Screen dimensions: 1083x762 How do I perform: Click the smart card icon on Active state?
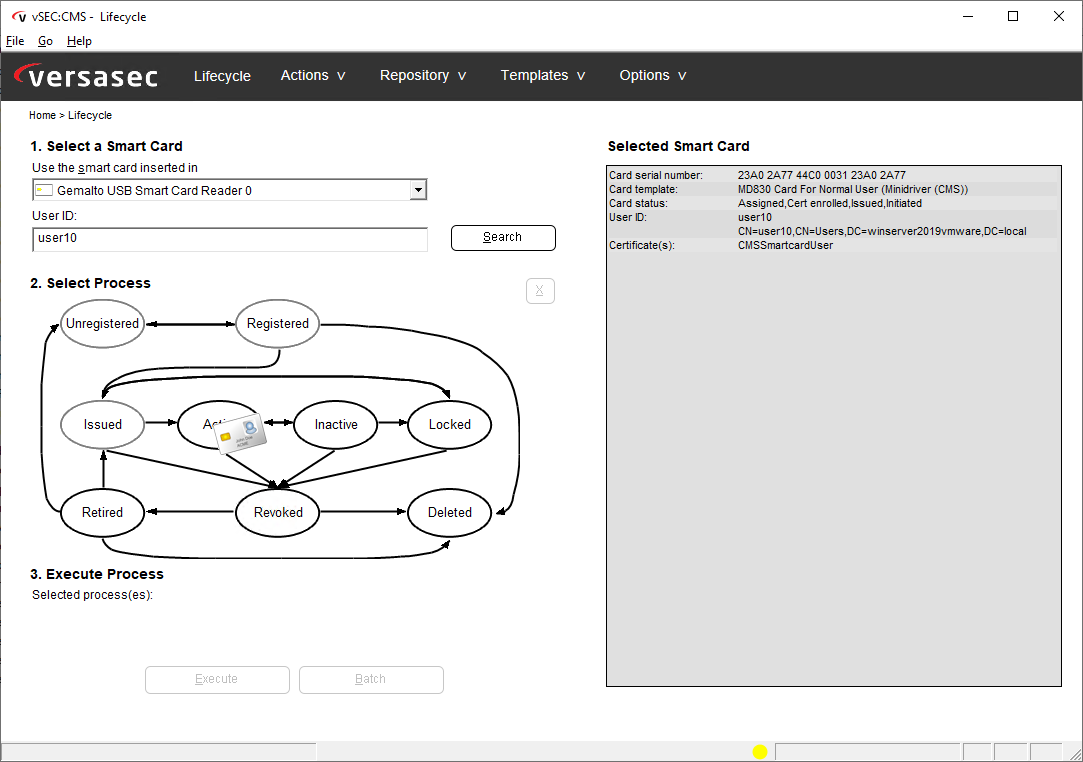pos(240,434)
